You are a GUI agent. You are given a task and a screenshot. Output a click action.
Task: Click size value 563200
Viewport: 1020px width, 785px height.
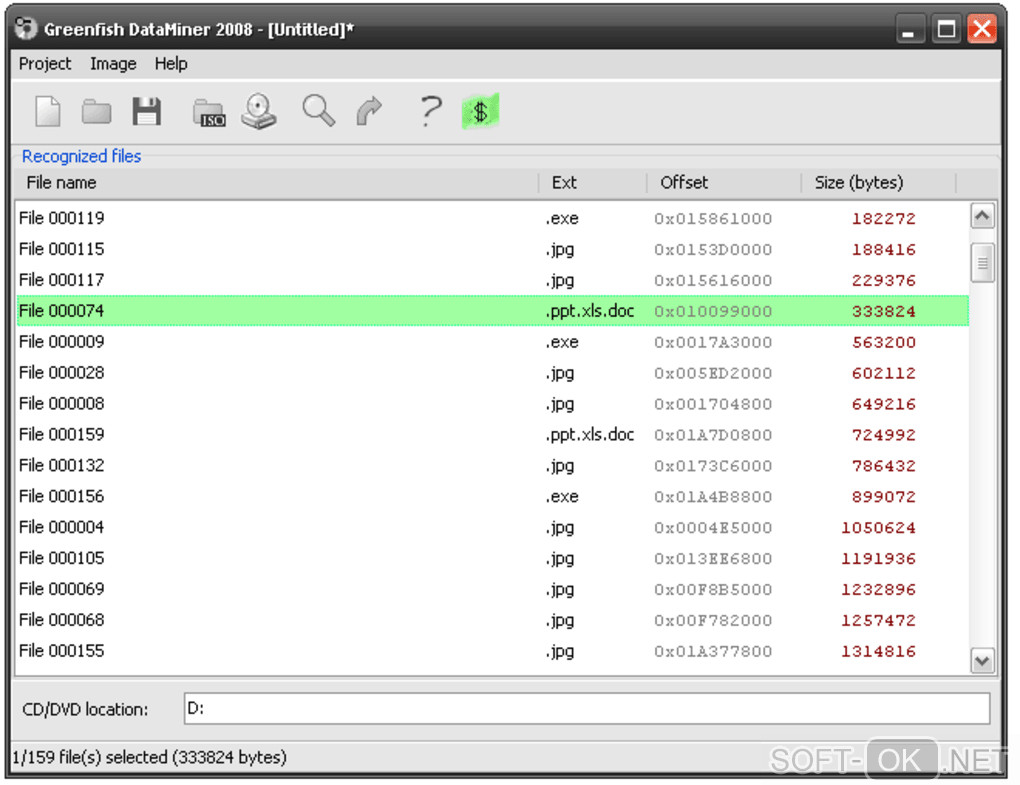pyautogui.click(x=883, y=342)
